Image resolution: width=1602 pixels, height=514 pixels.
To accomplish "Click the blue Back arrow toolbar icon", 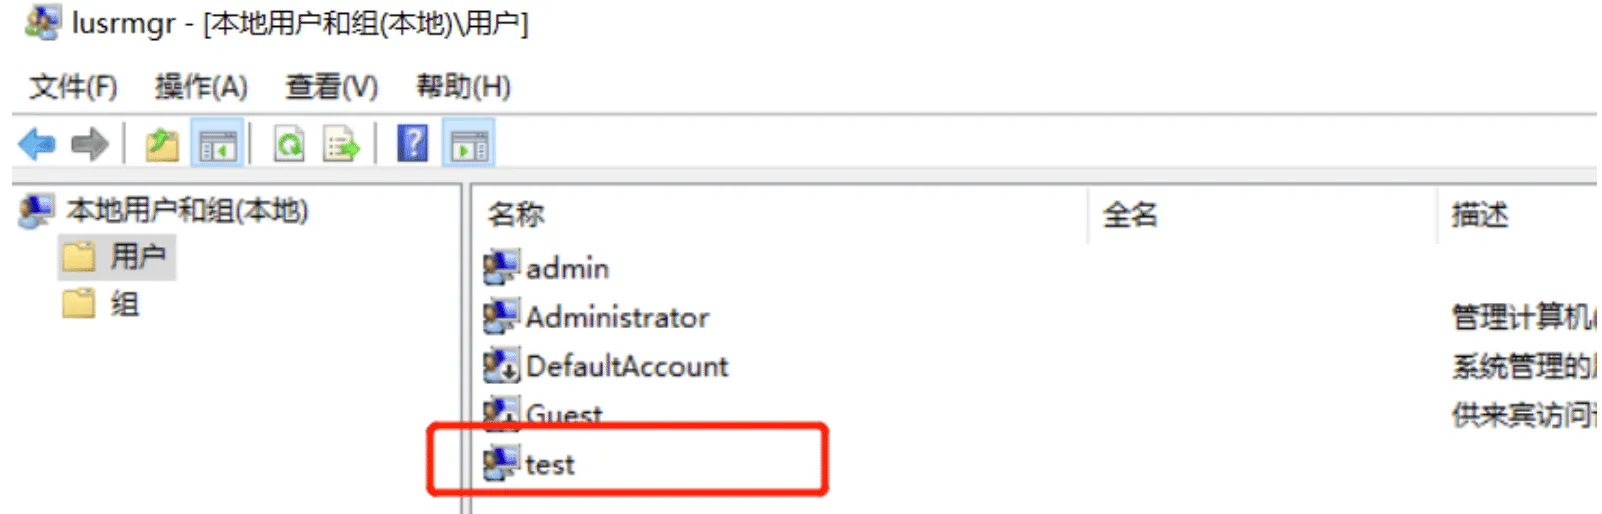I will 37,145.
